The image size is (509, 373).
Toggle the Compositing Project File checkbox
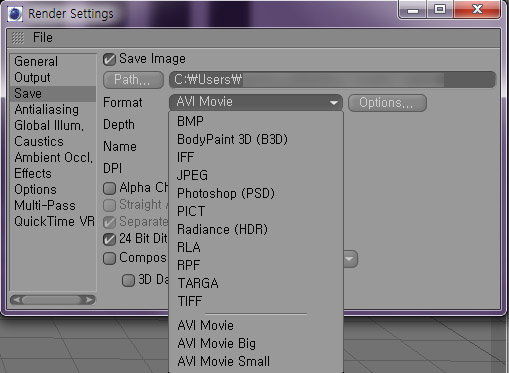pyautogui.click(x=109, y=258)
